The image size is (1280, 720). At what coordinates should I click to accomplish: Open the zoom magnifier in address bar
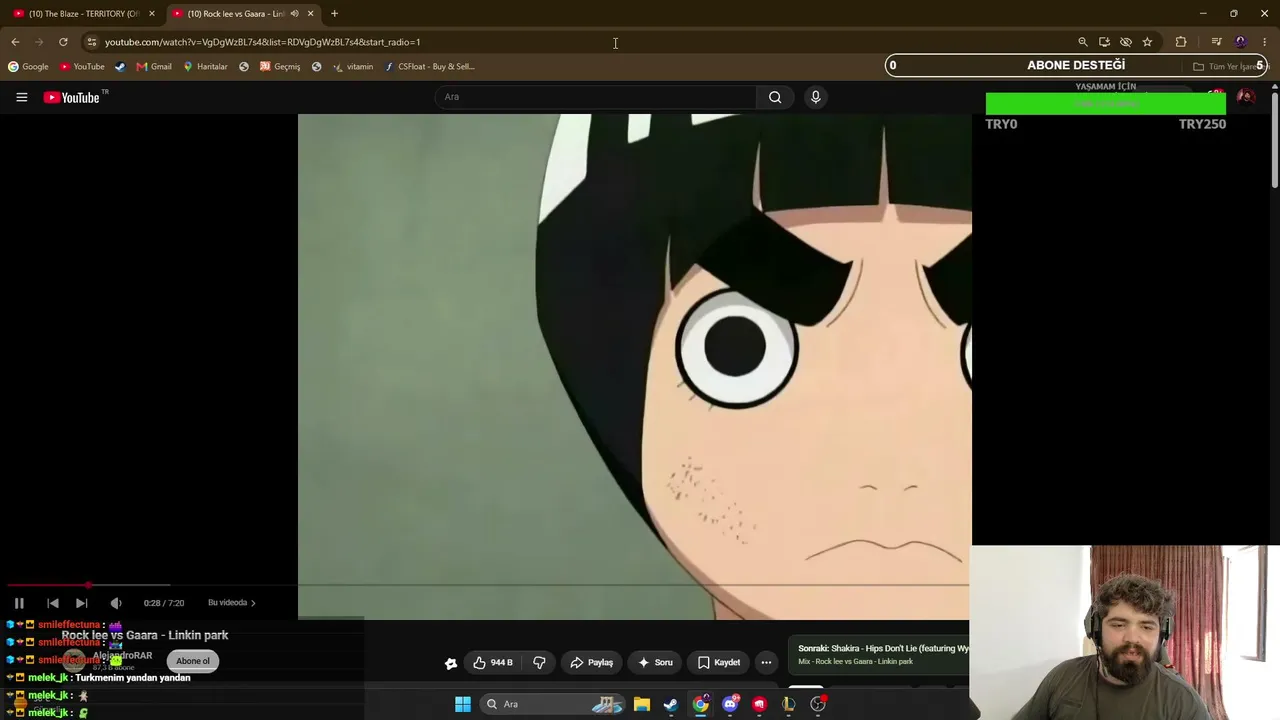[1082, 42]
